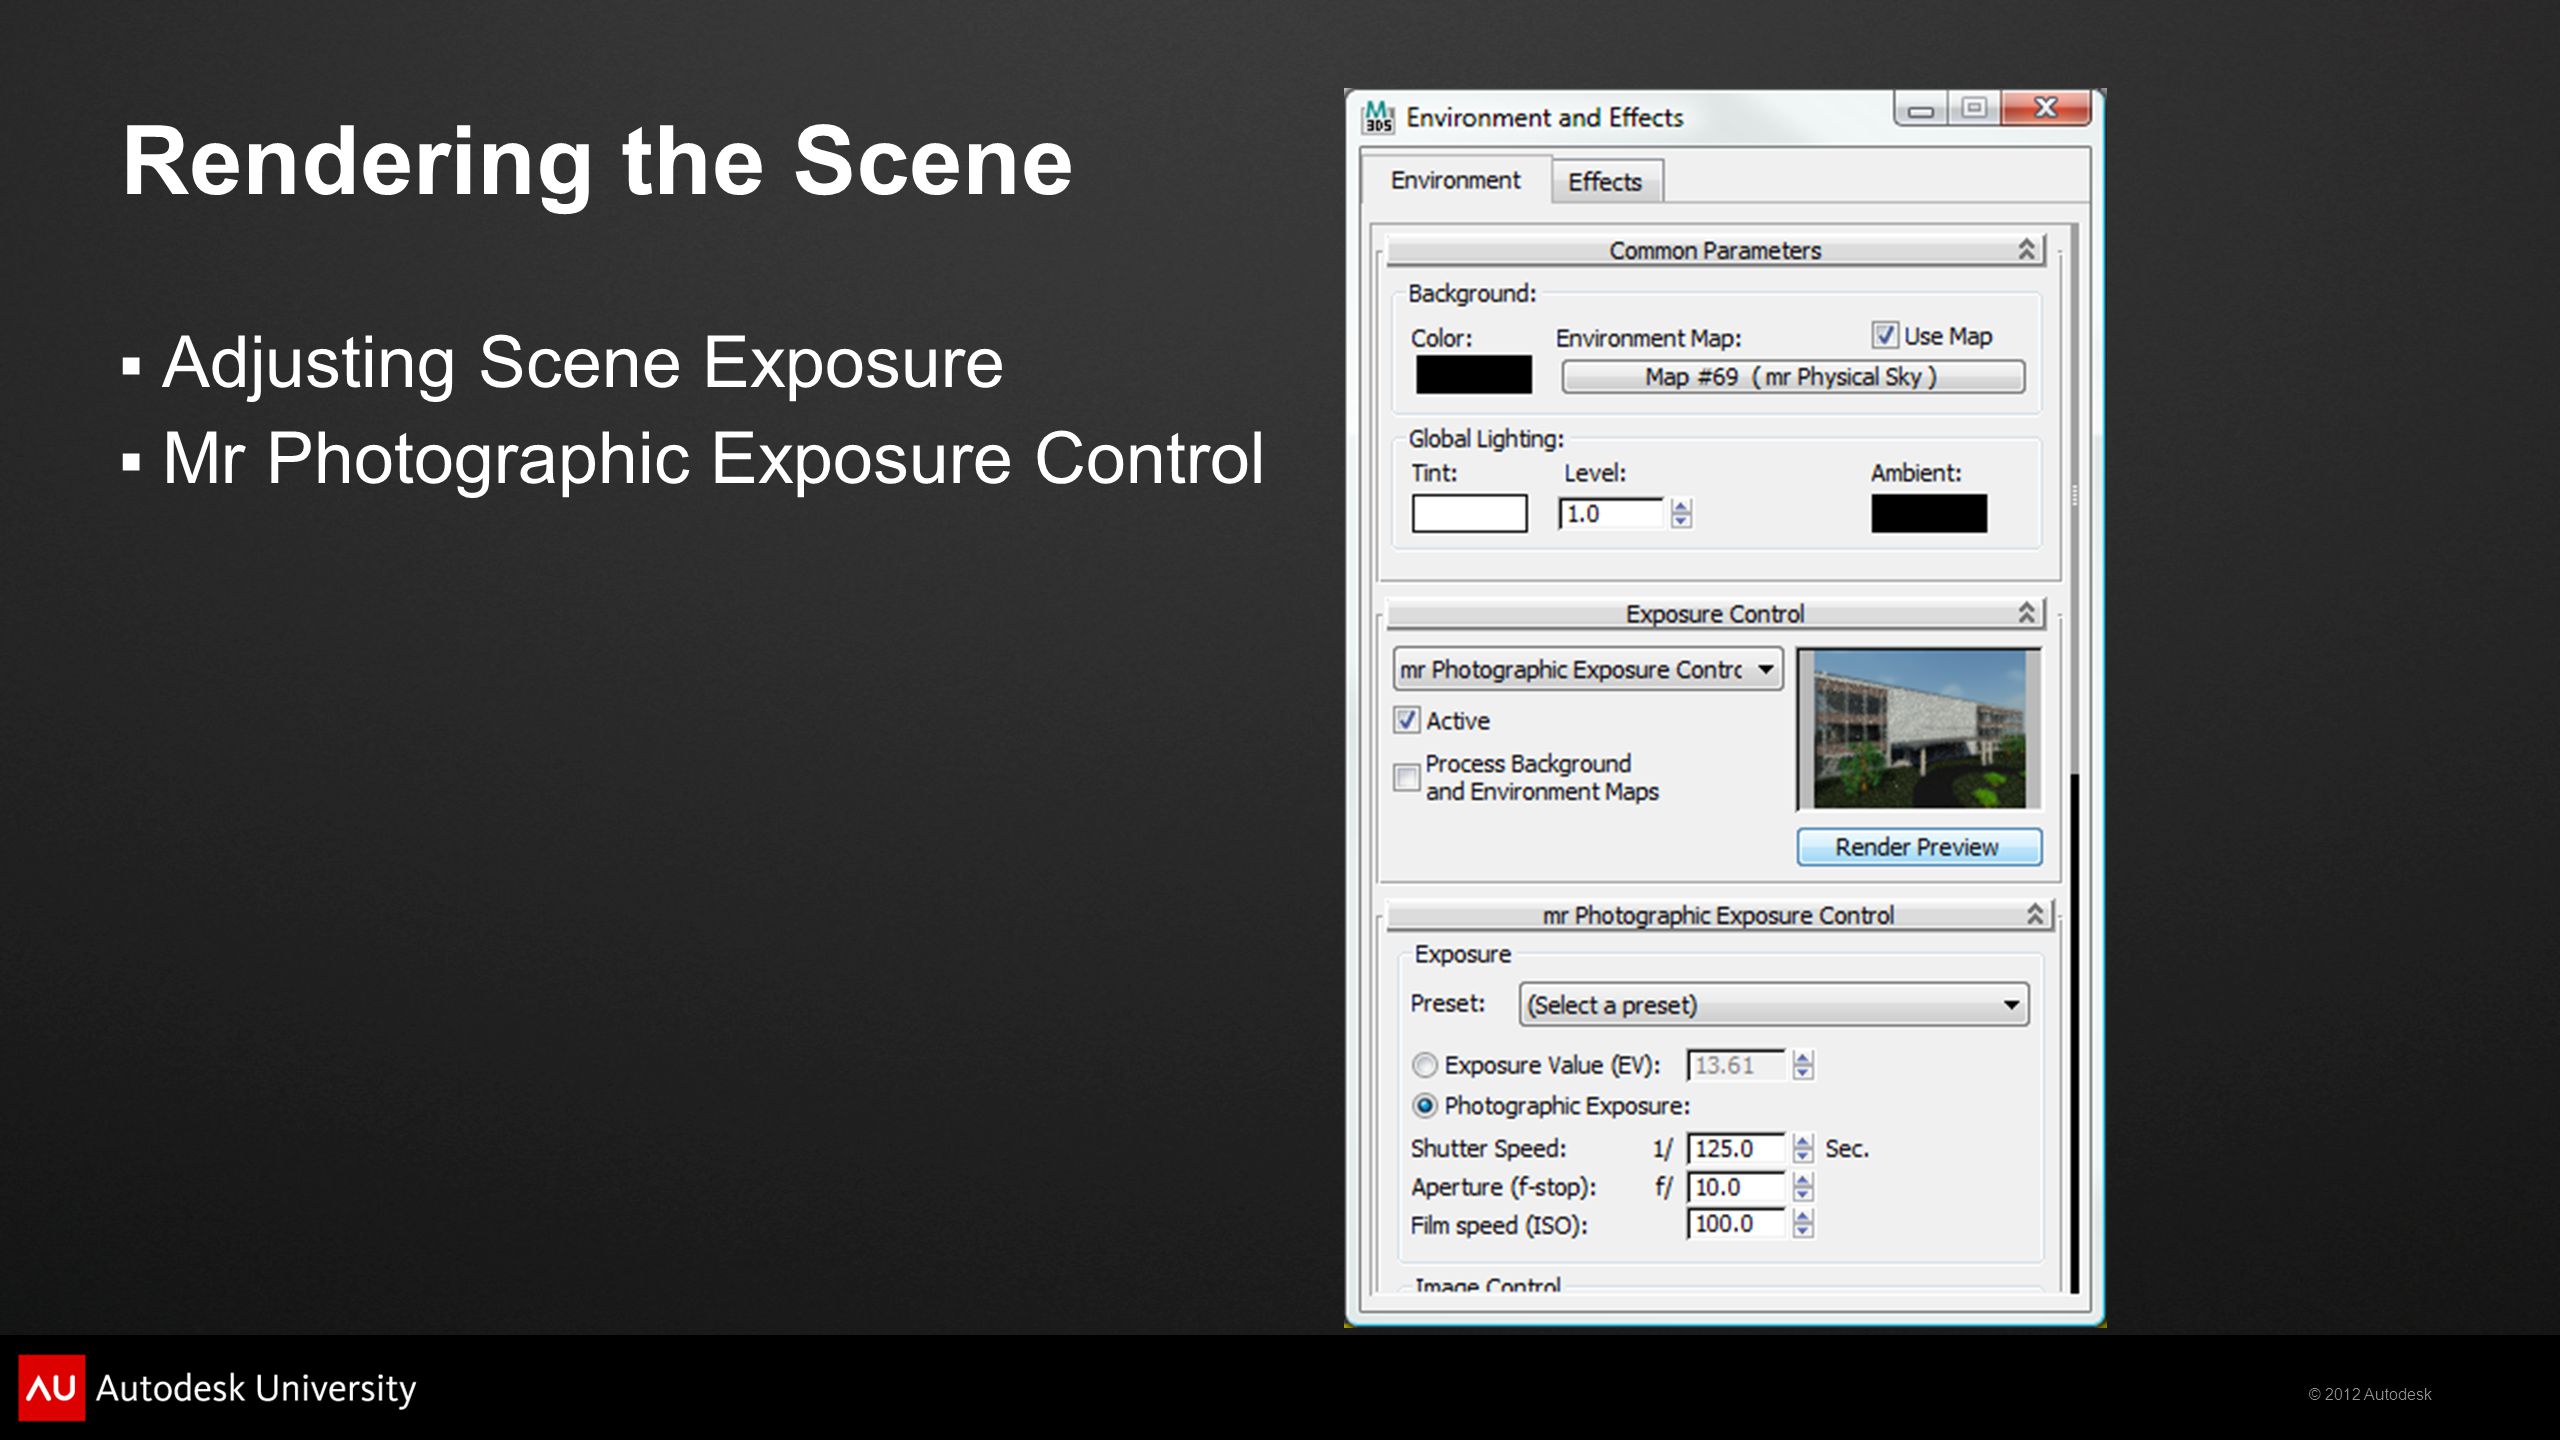The width and height of the screenshot is (2560, 1440).
Task: Minimize the Environment and Effects window
Action: (1921, 109)
